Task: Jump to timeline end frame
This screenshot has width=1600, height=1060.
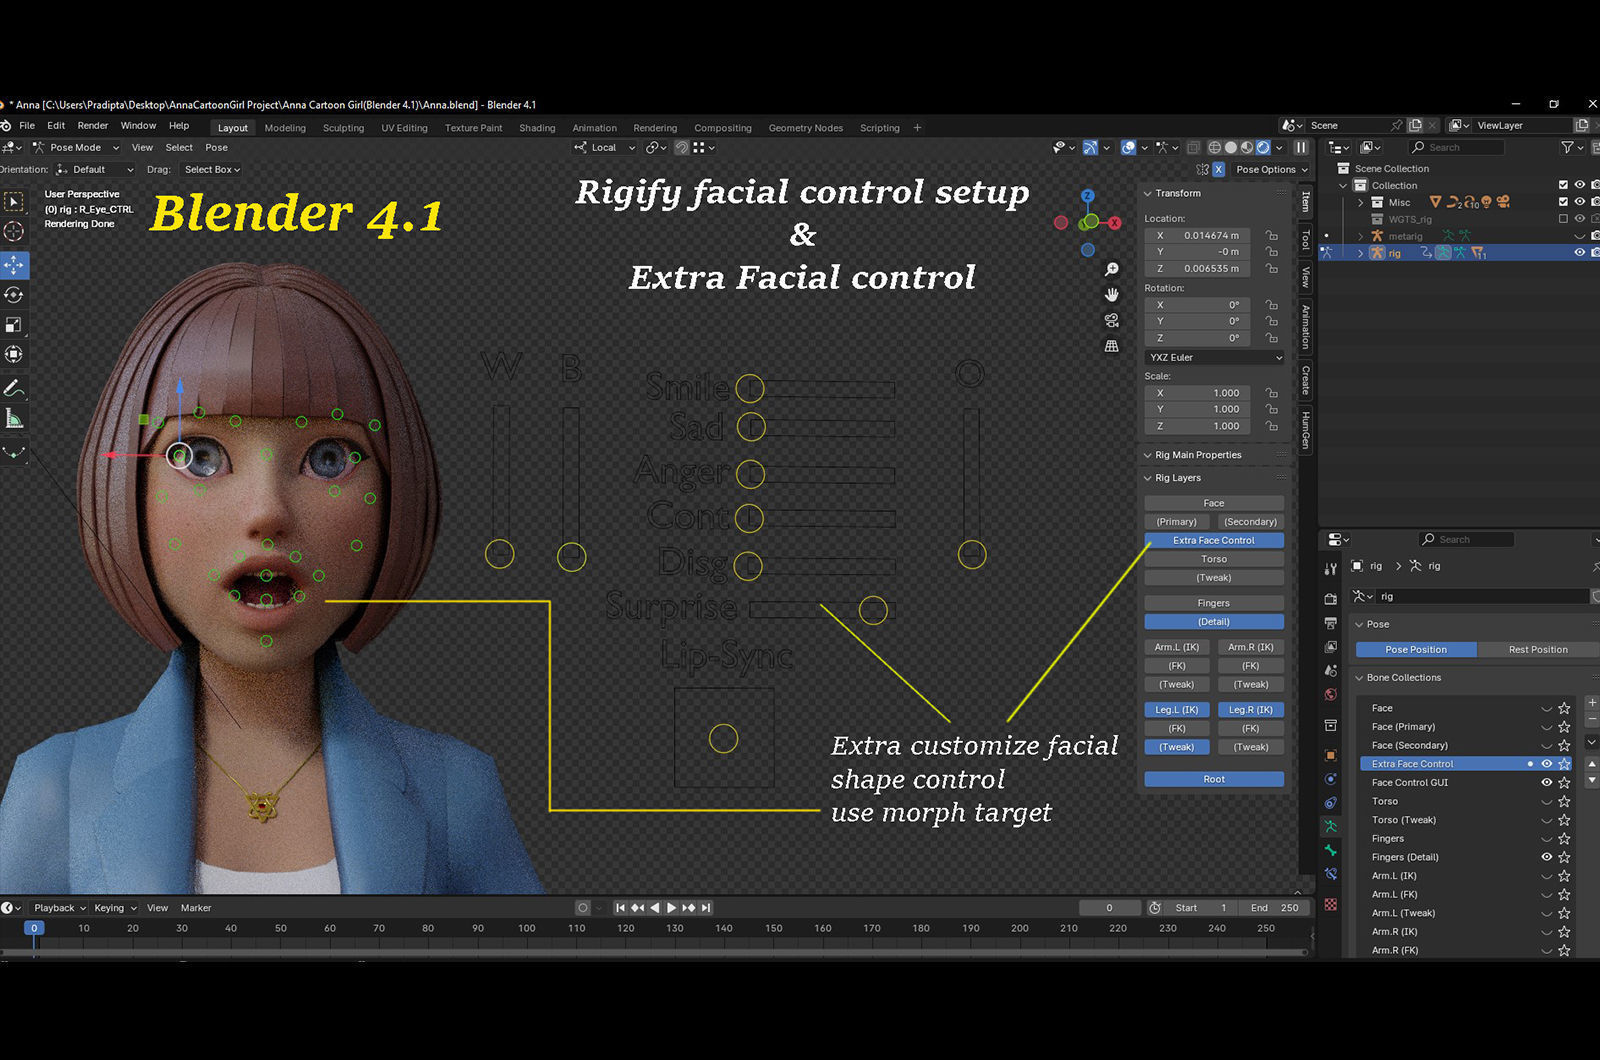Action: [x=706, y=908]
